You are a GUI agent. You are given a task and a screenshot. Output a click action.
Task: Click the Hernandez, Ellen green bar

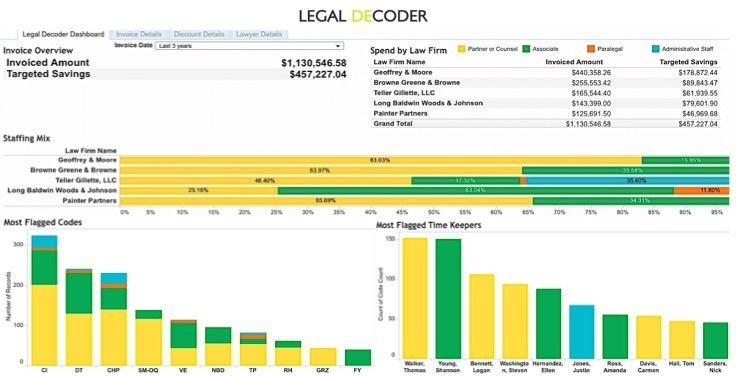coord(548,324)
